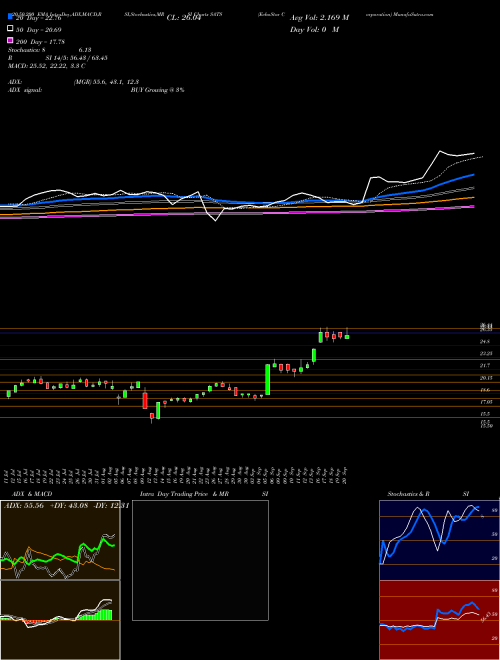Click the 'CL: 26.04' closing price label

click(x=184, y=18)
